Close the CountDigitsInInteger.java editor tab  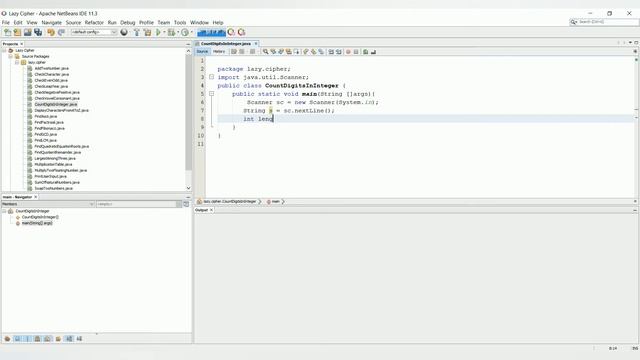click(x=256, y=44)
